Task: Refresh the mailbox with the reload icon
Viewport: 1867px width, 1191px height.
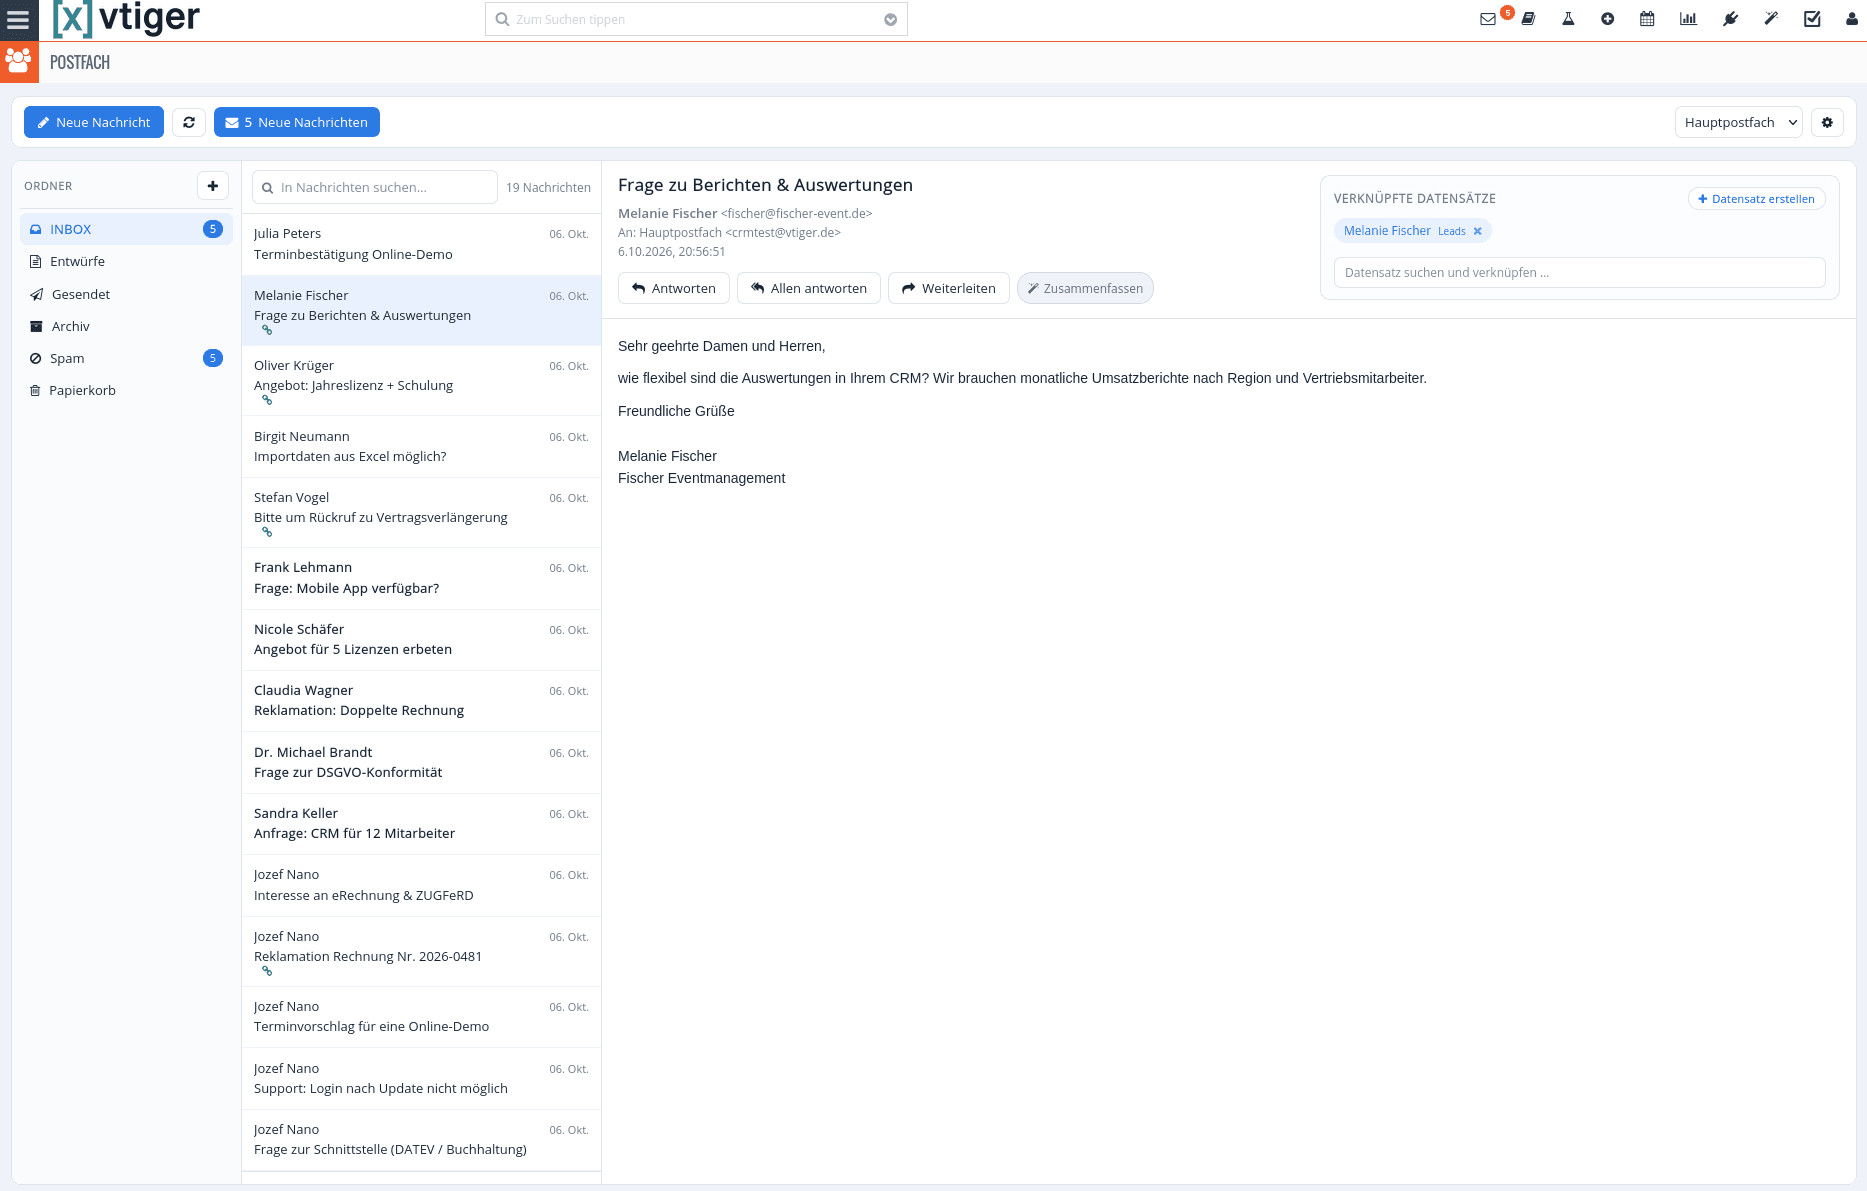Action: tap(189, 122)
